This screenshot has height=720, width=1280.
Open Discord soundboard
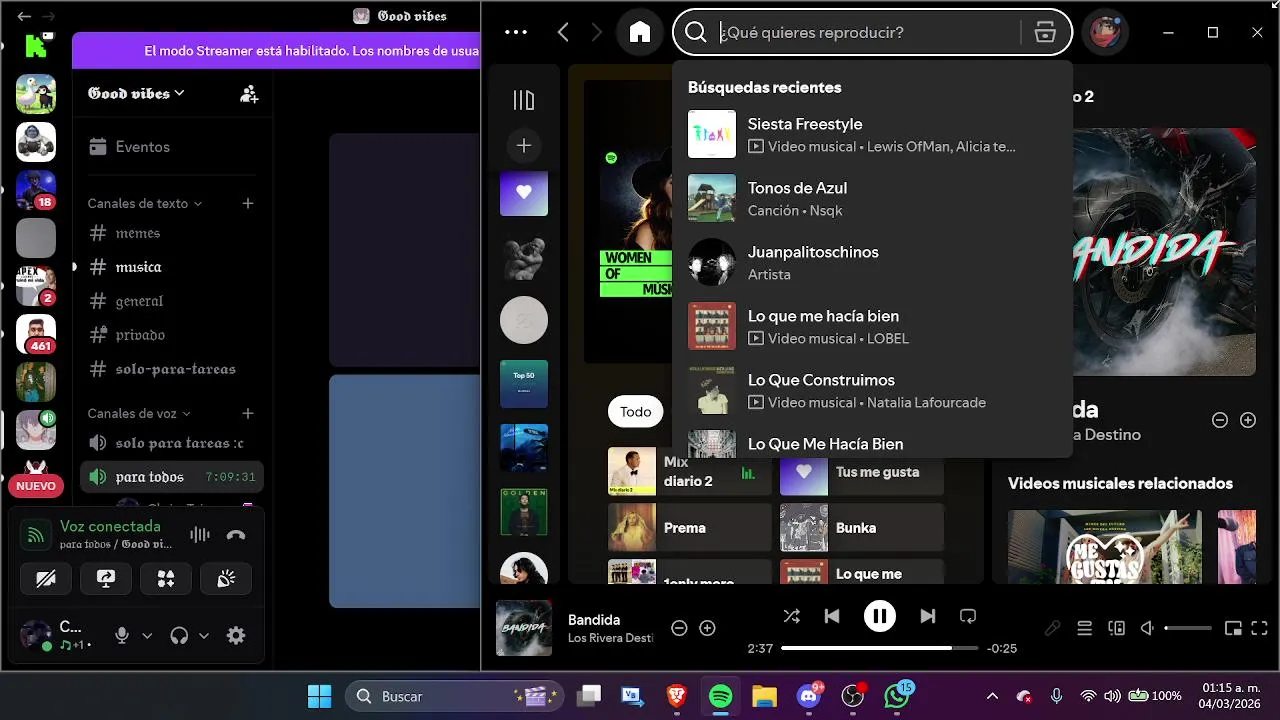226,579
